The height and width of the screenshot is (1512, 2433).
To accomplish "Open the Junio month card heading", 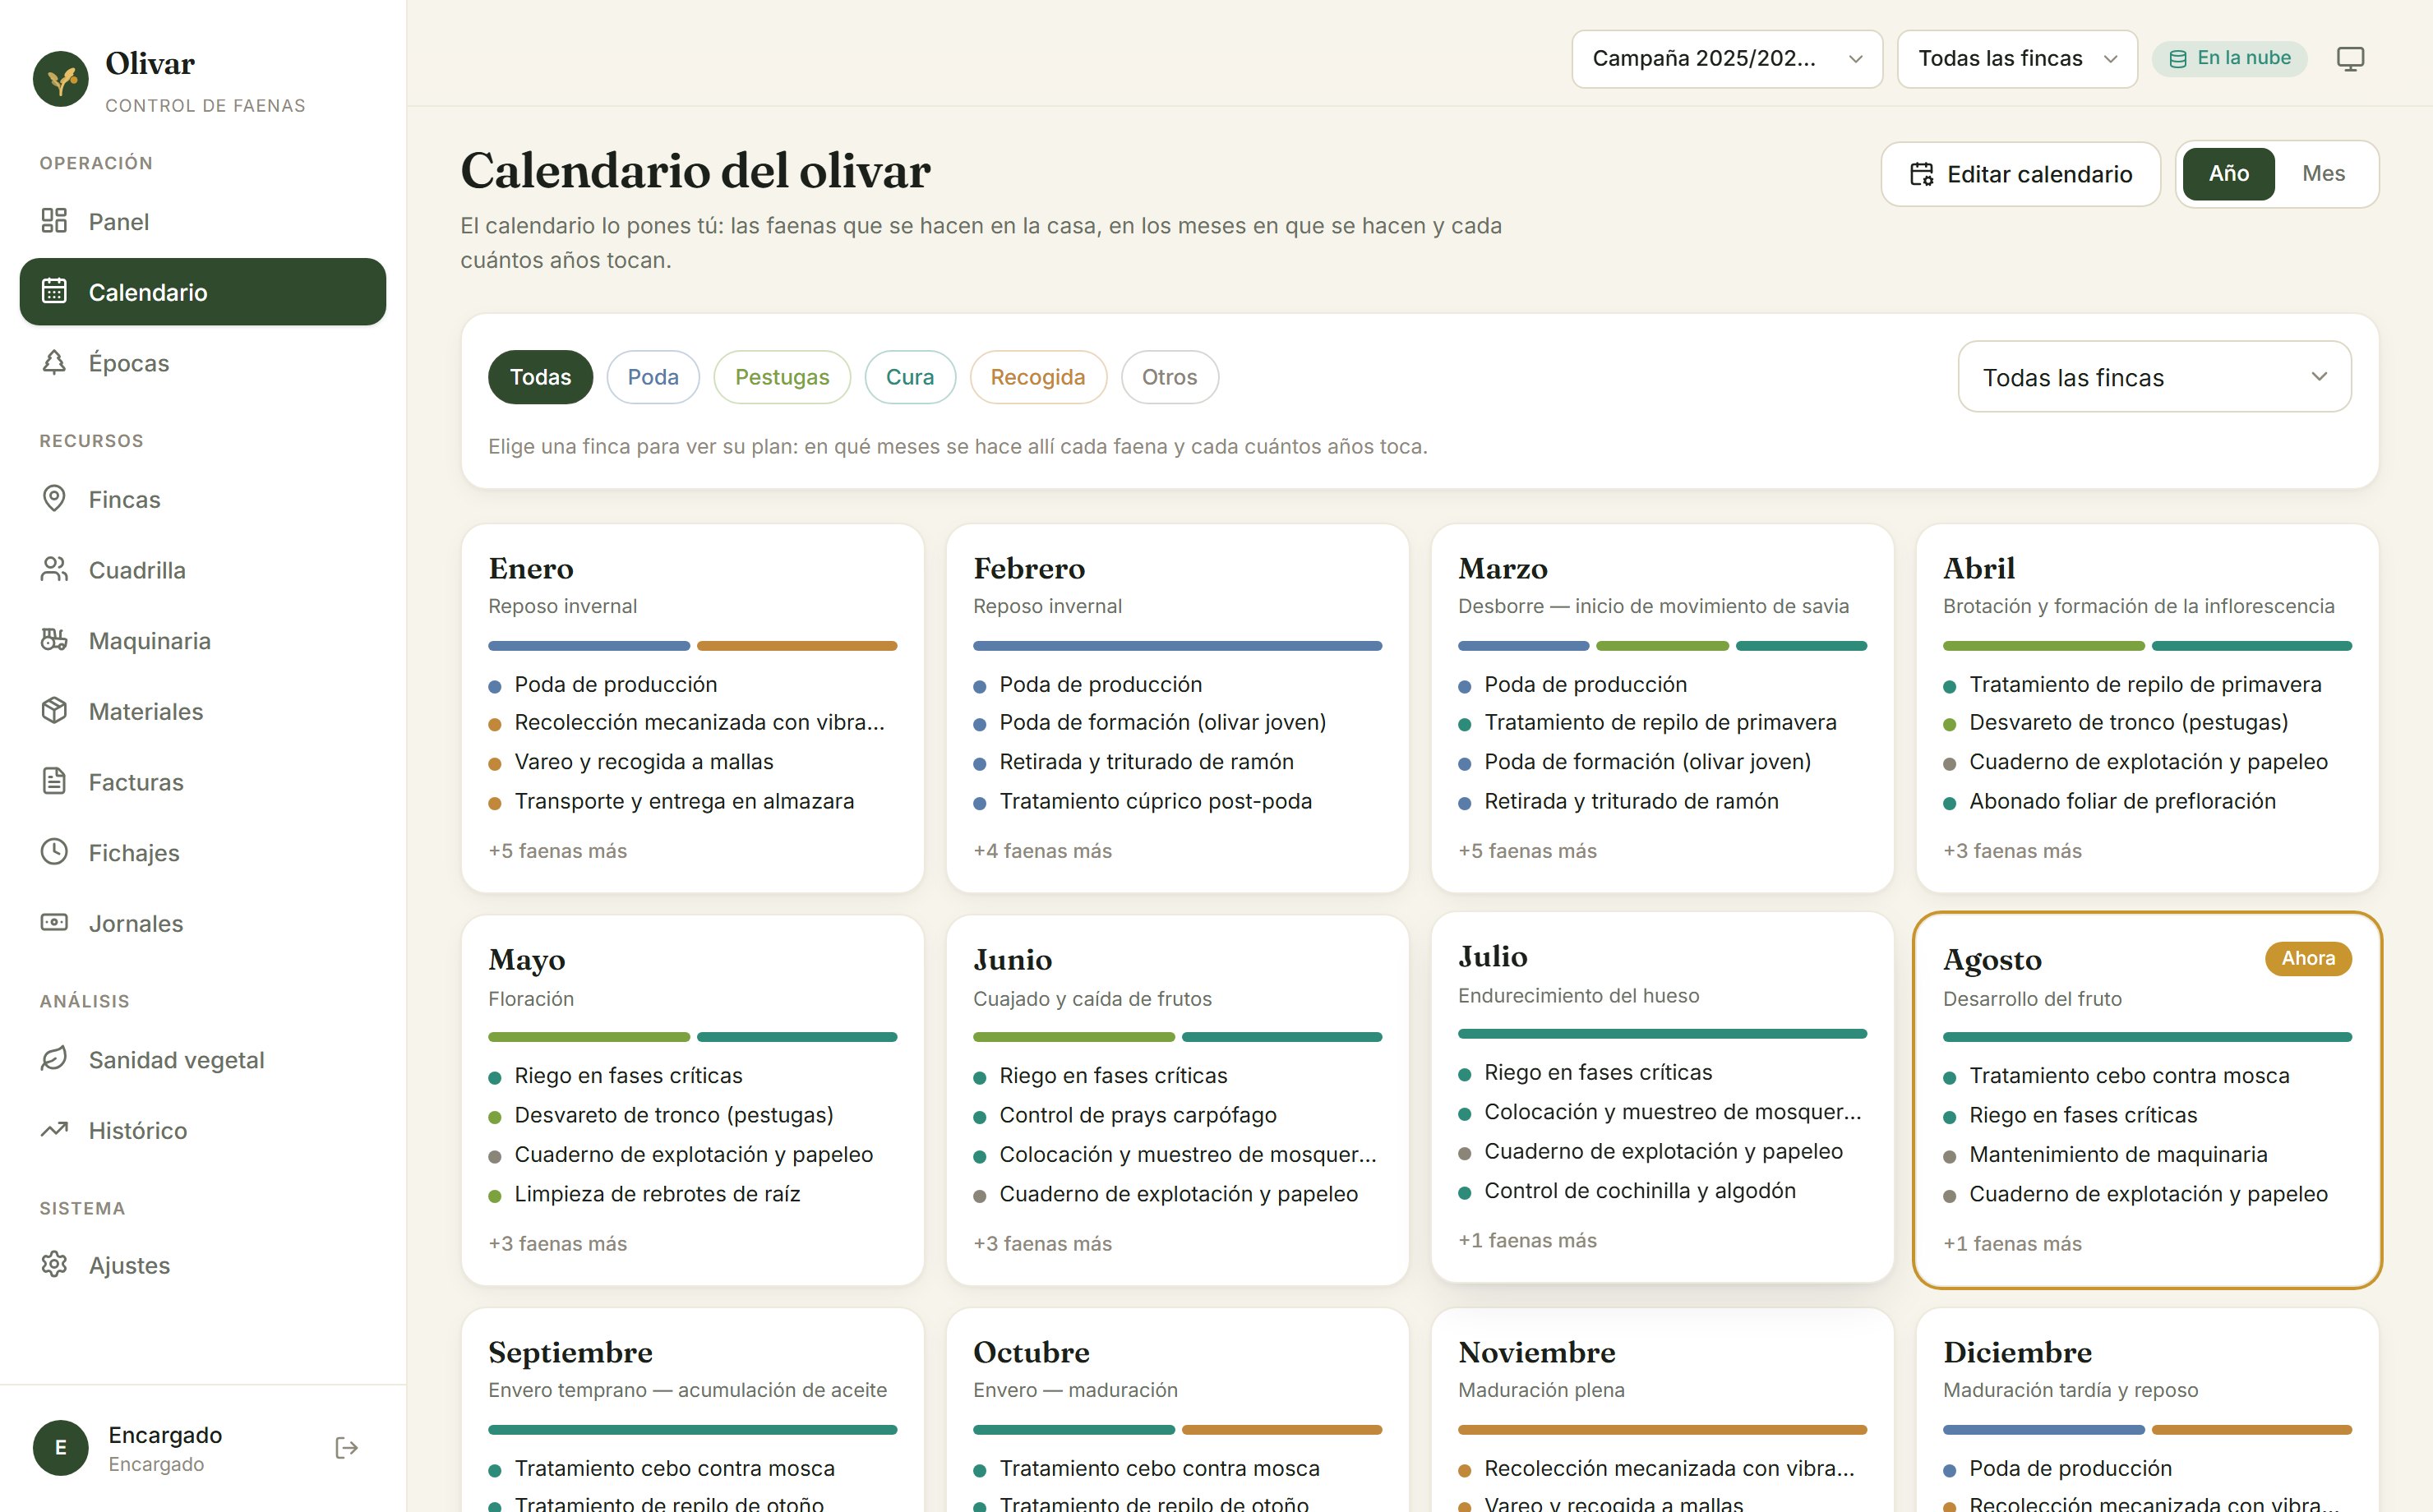I will (x=1013, y=960).
